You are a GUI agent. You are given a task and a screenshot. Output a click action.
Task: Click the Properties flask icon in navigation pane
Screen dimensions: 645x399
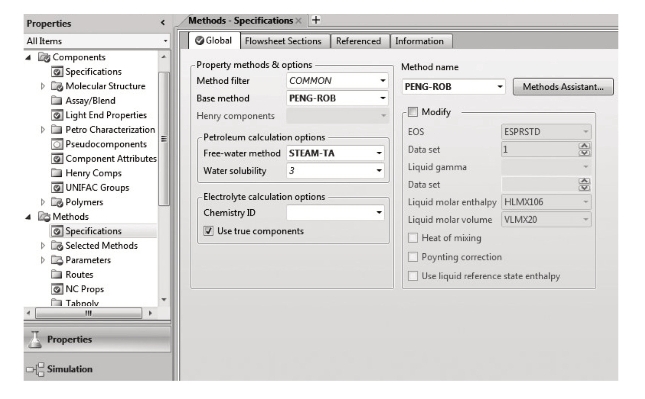(35, 340)
